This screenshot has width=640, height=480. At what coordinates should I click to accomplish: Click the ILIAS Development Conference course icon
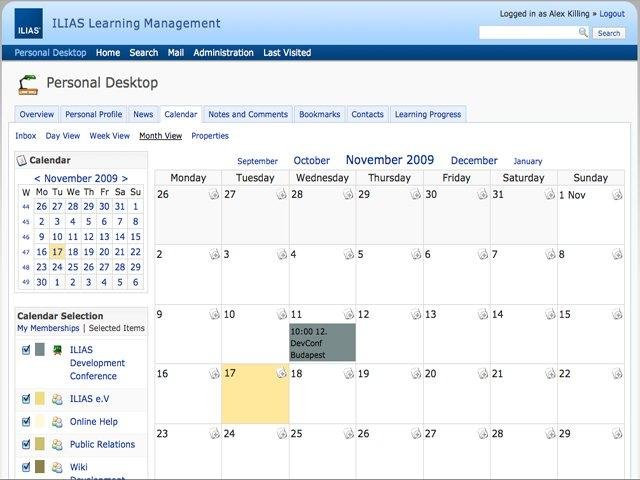tap(58, 350)
